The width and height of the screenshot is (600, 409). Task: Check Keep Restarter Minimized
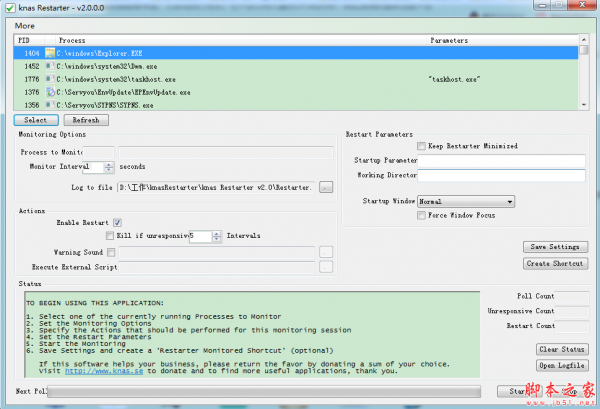pyautogui.click(x=421, y=145)
